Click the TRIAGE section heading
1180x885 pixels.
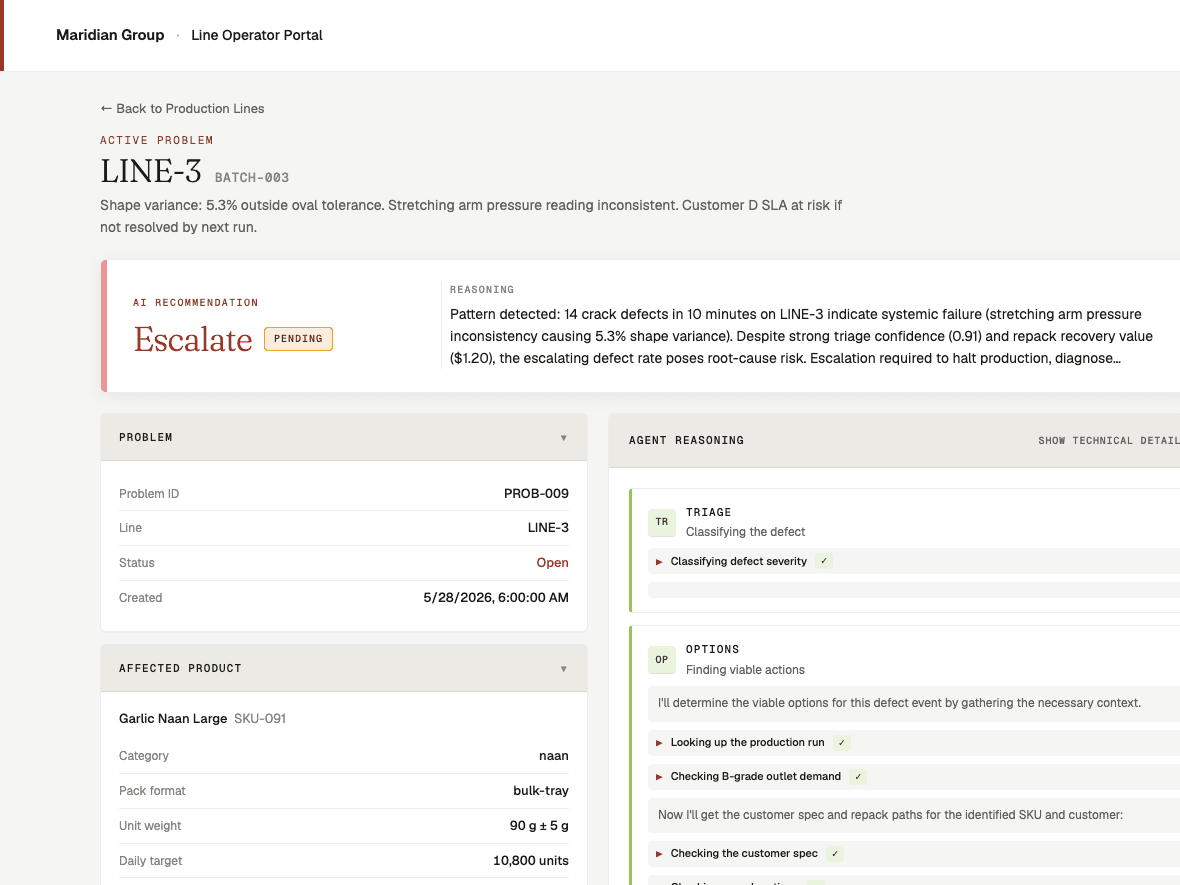click(708, 512)
